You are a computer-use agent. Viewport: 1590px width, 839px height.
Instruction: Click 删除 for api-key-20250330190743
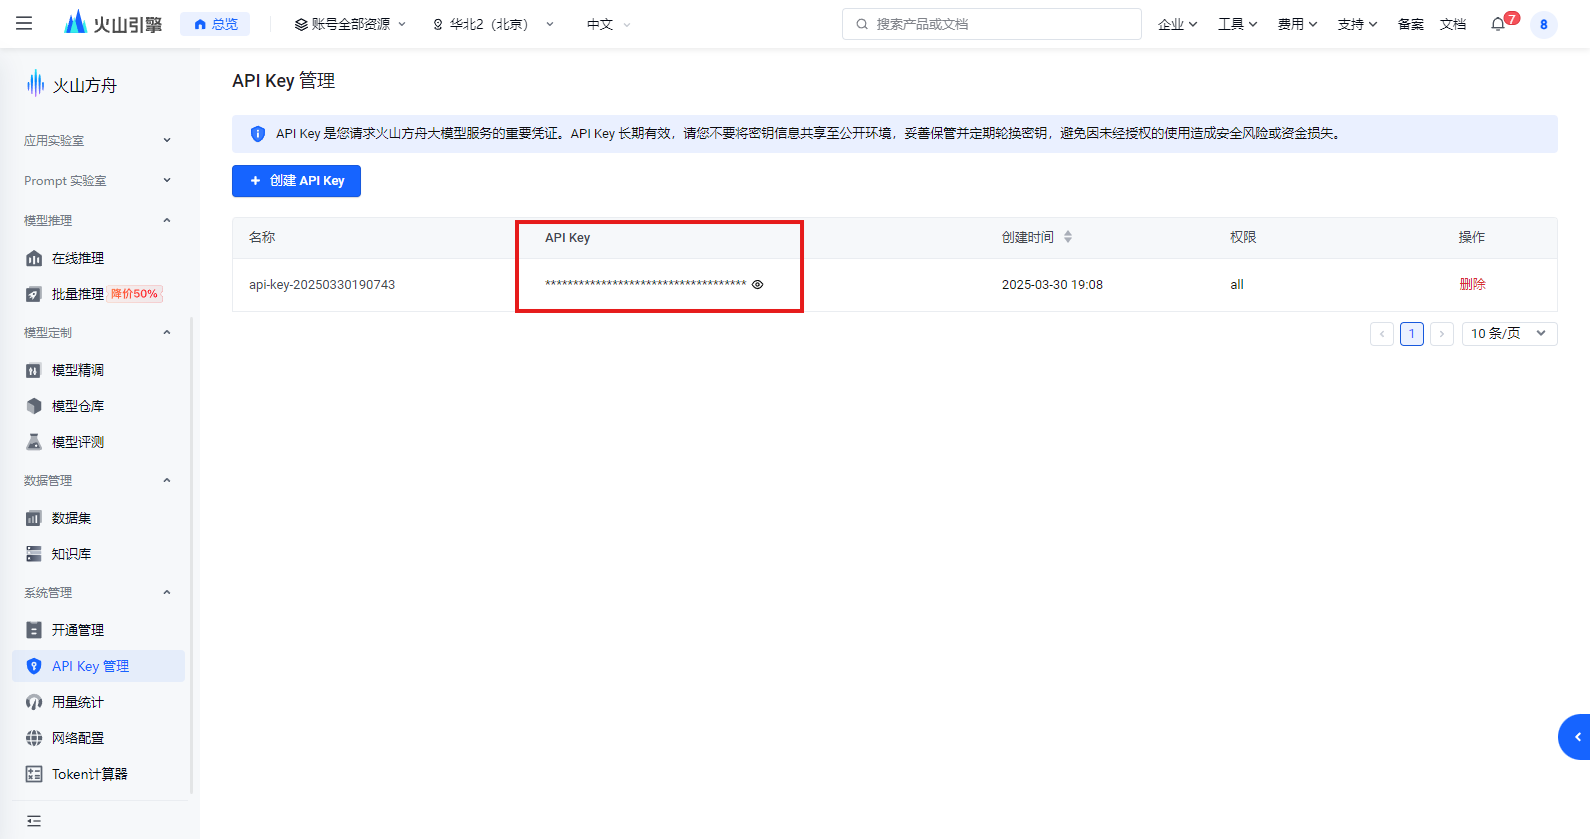click(1472, 284)
